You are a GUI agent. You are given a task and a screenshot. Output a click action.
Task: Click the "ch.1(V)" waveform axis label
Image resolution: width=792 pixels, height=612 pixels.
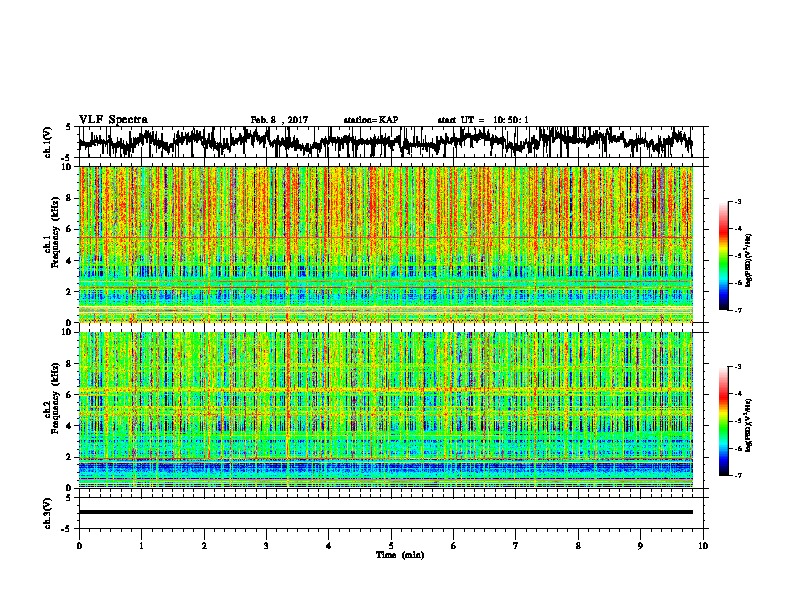47,142
